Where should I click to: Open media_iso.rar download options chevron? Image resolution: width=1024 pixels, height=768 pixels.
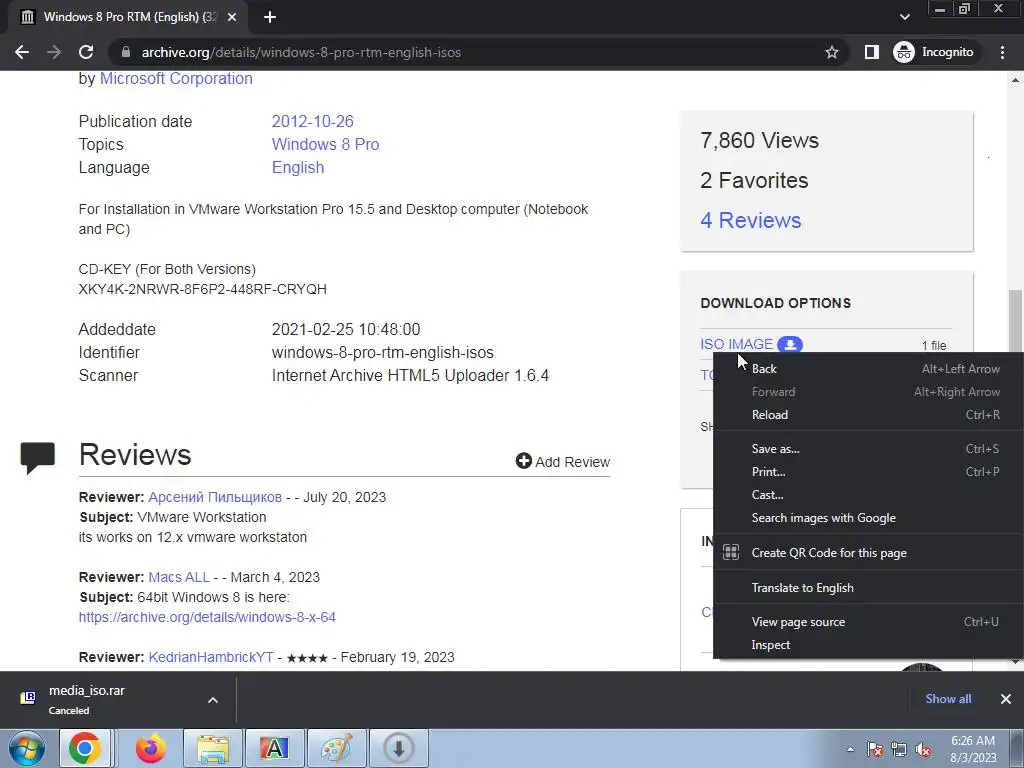pyautogui.click(x=213, y=700)
